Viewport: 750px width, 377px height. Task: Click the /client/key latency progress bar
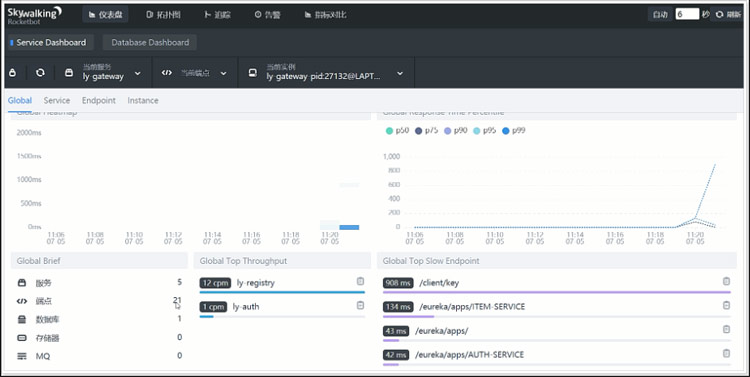tap(557, 292)
